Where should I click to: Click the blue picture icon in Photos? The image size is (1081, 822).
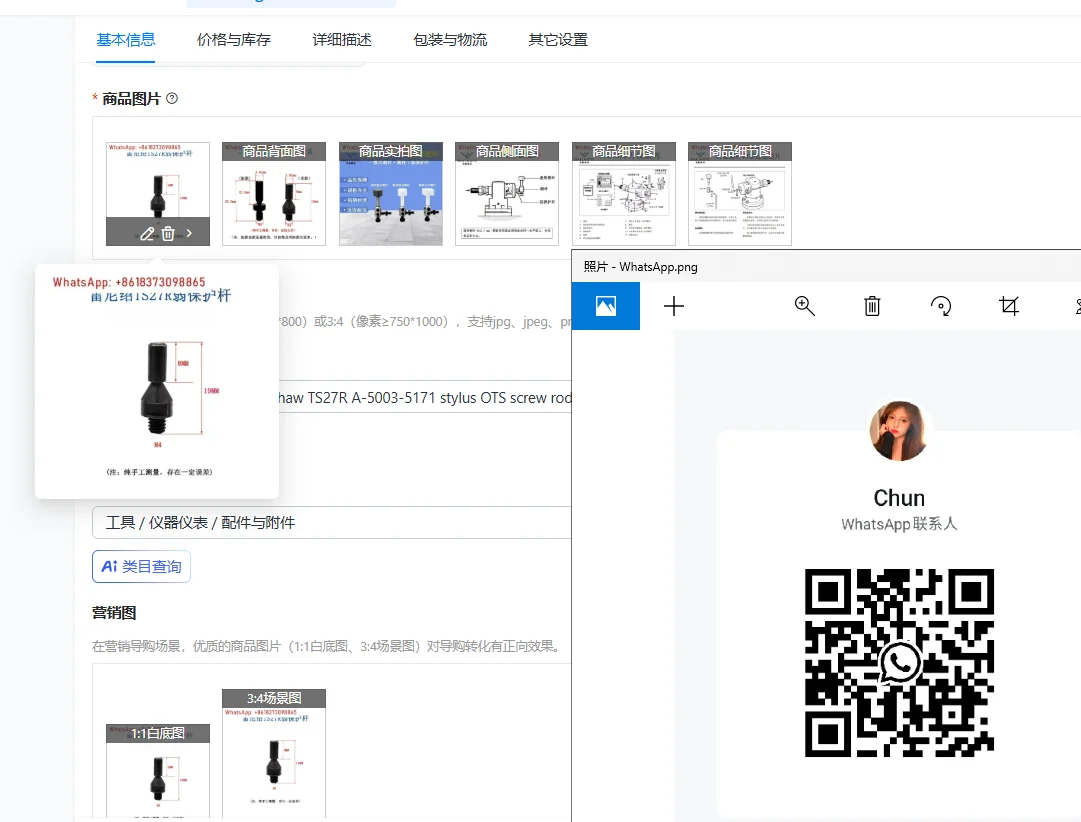pos(605,306)
